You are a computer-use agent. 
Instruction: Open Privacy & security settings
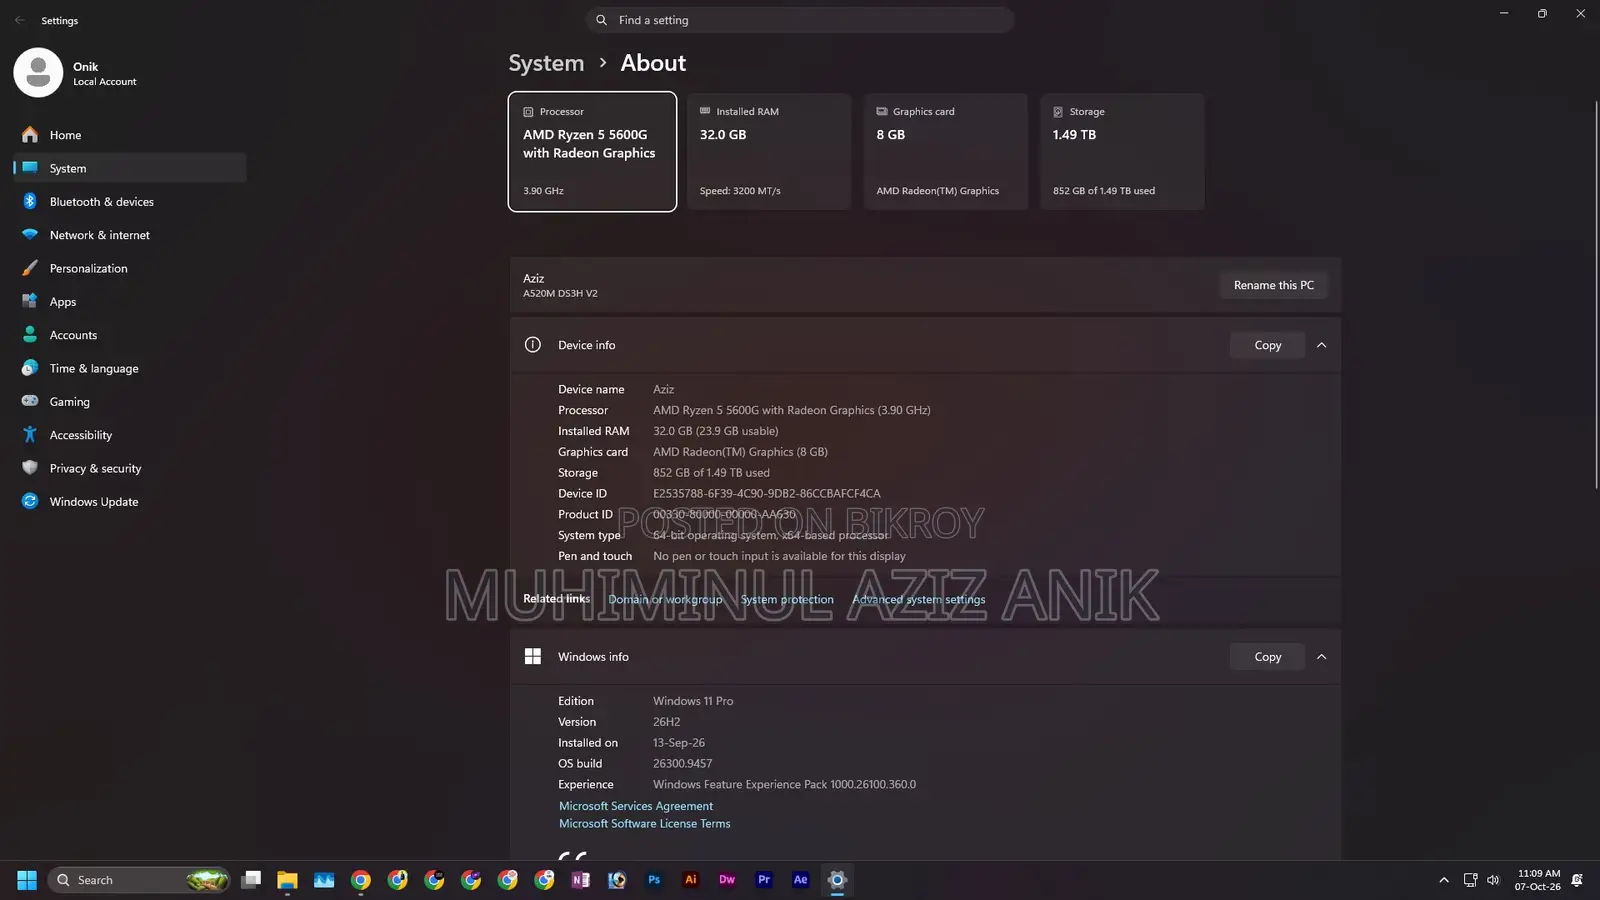130,468
